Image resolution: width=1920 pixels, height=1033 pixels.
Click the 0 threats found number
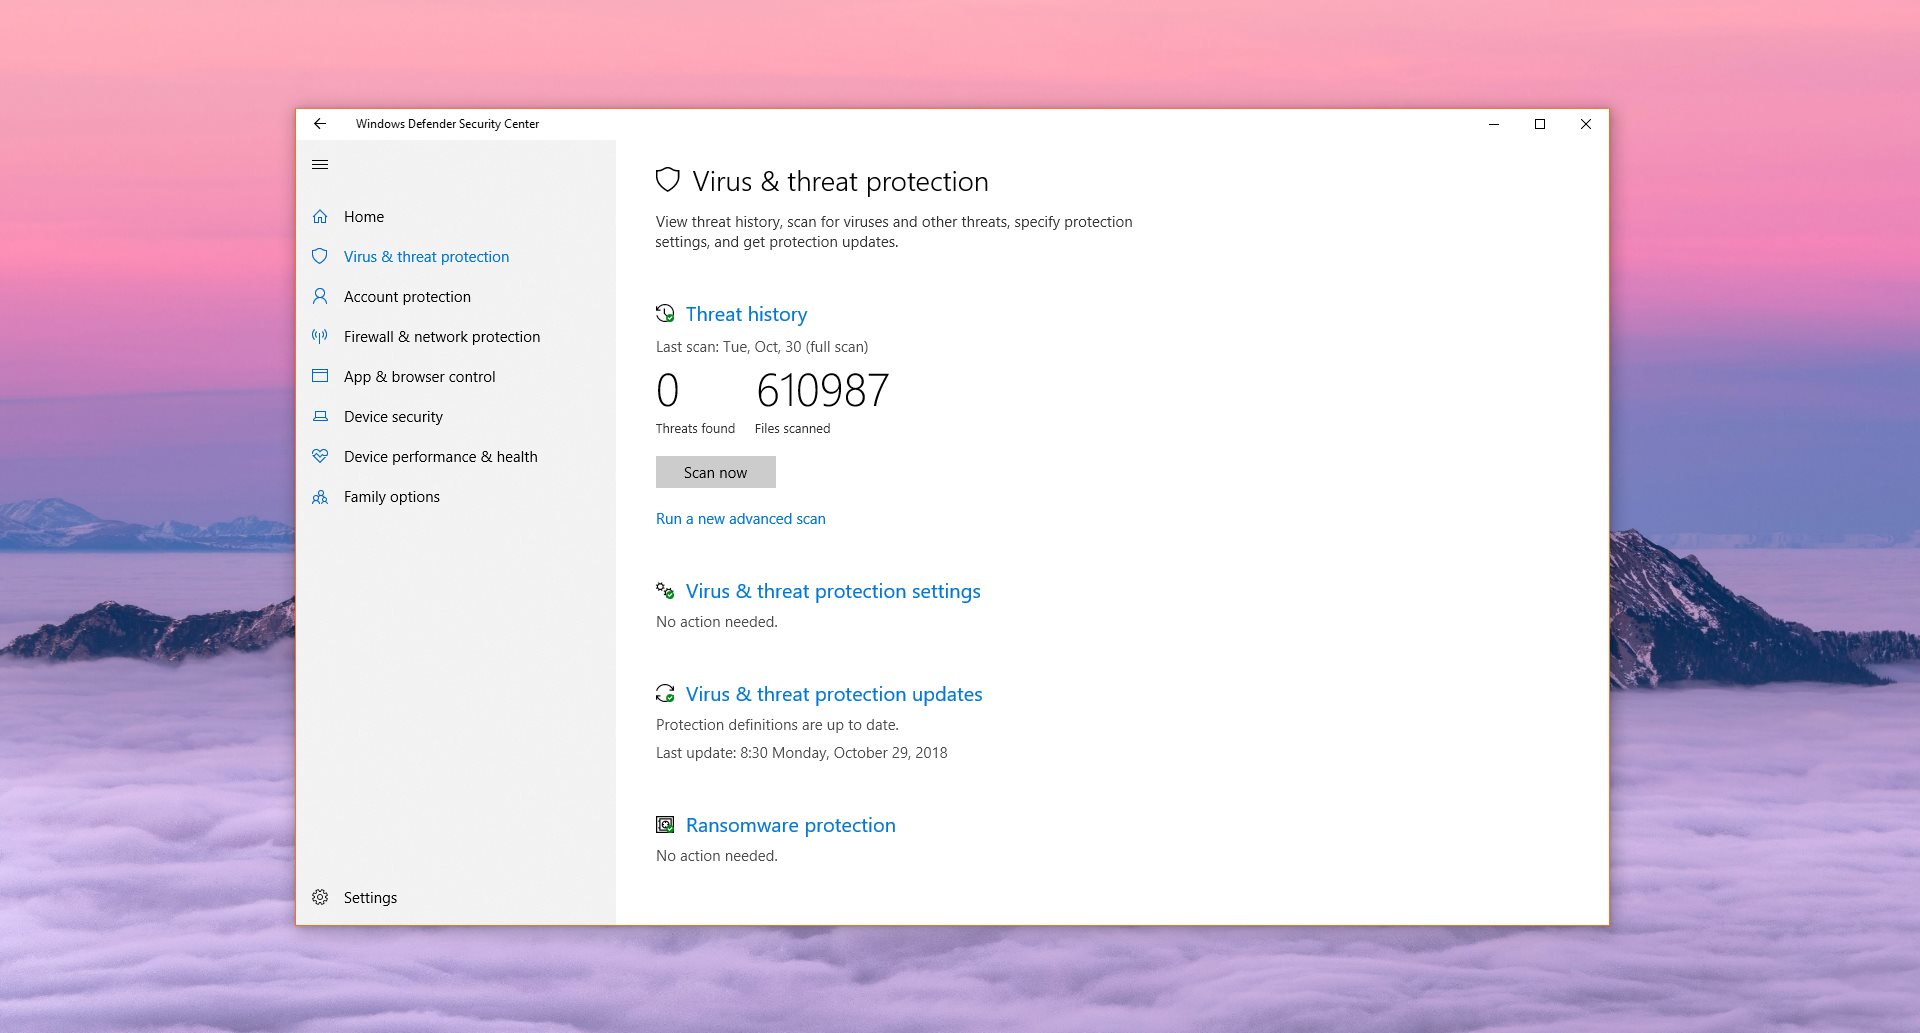[x=668, y=390]
